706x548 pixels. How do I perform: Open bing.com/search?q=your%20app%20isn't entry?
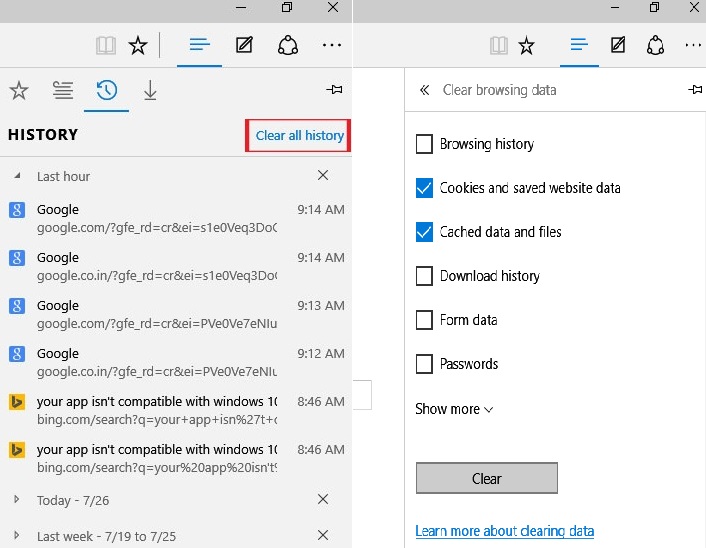pos(176,458)
